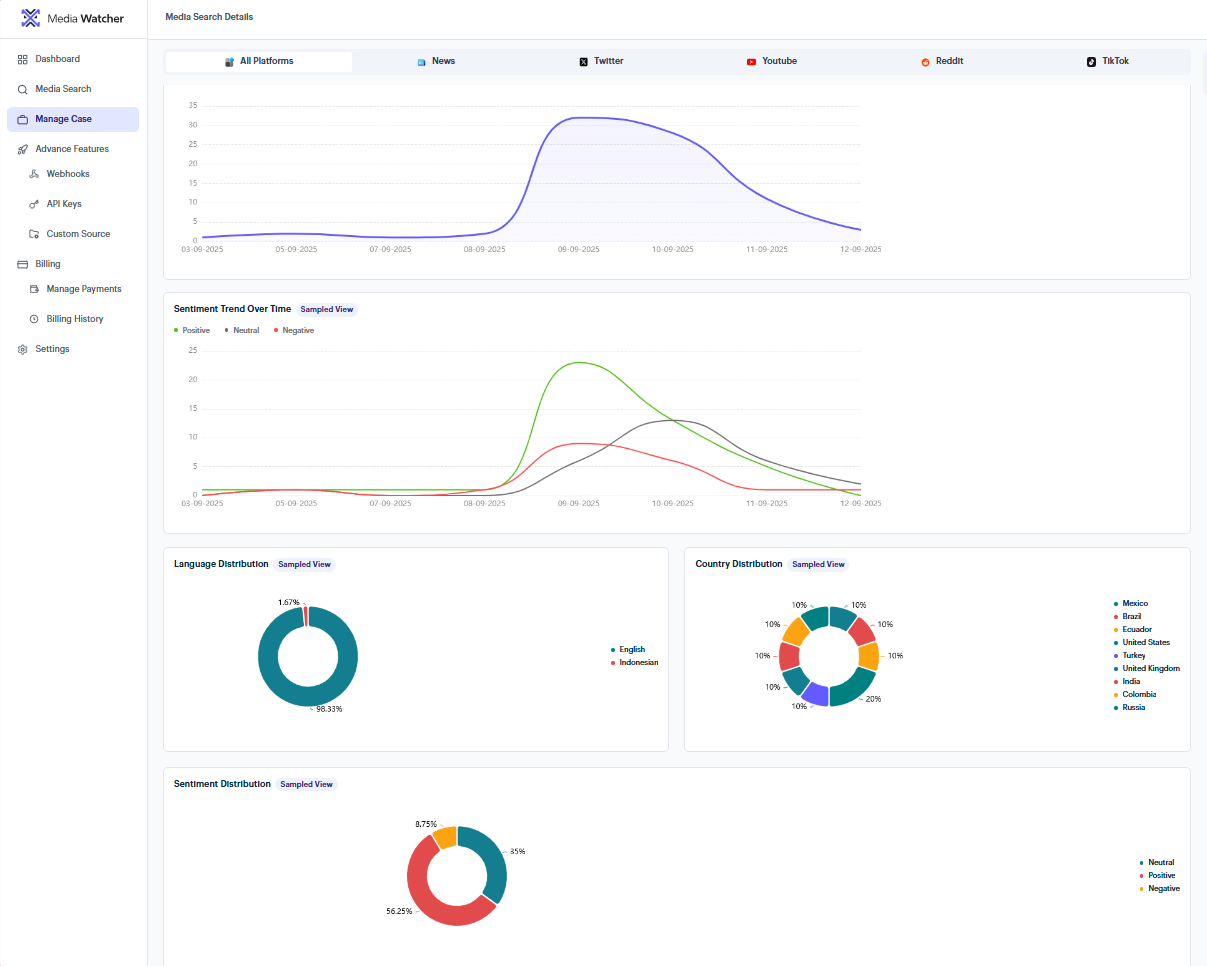Click the API Keys key icon
This screenshot has height=966, width=1207.
pyautogui.click(x=34, y=204)
